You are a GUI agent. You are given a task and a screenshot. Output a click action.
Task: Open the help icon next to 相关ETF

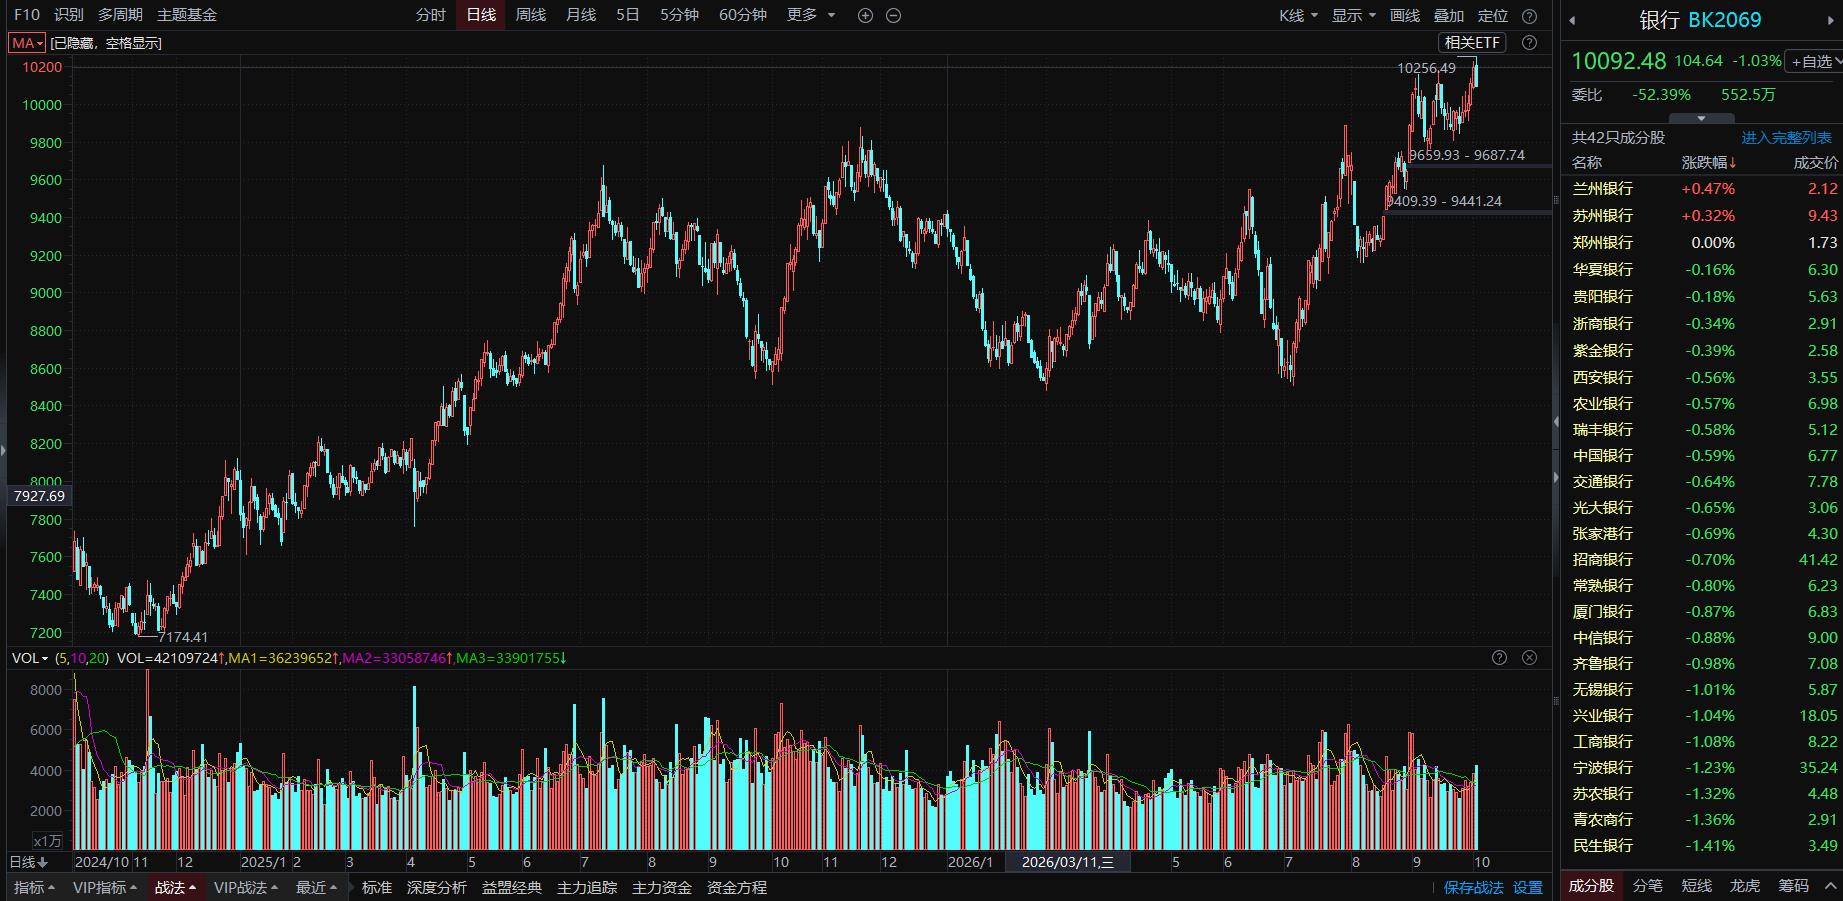[x=1529, y=42]
